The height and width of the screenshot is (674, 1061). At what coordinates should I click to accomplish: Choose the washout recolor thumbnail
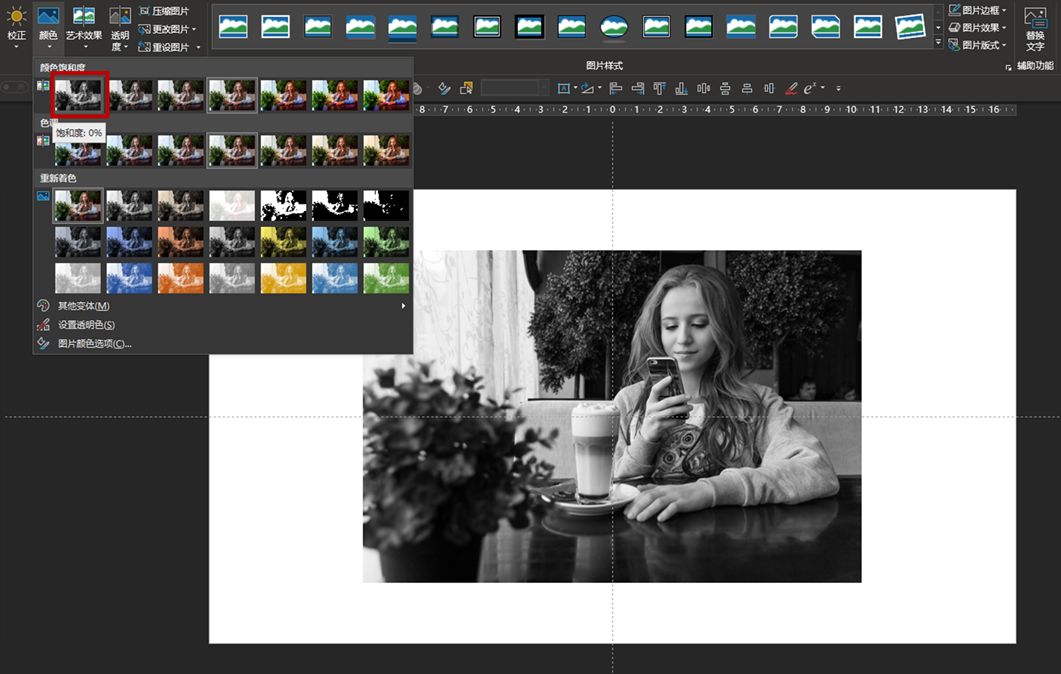[x=232, y=206]
